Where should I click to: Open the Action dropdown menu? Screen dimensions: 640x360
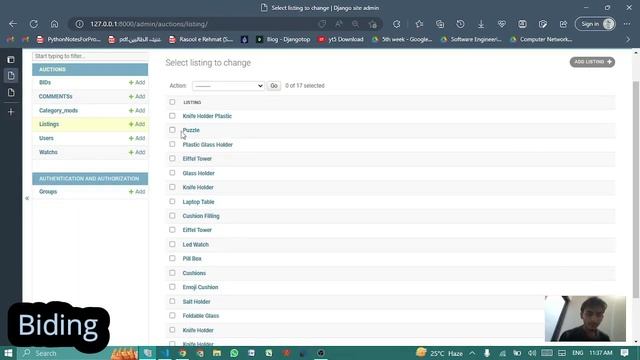tap(228, 86)
